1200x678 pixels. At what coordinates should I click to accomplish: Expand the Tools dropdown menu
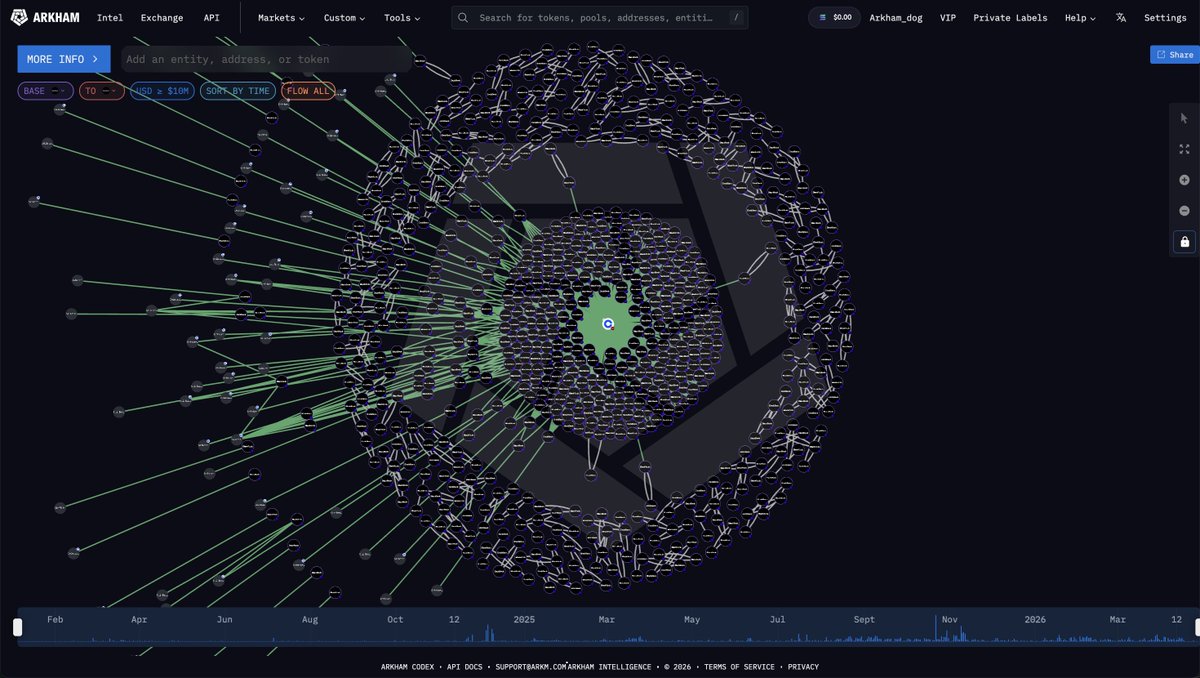(402, 18)
